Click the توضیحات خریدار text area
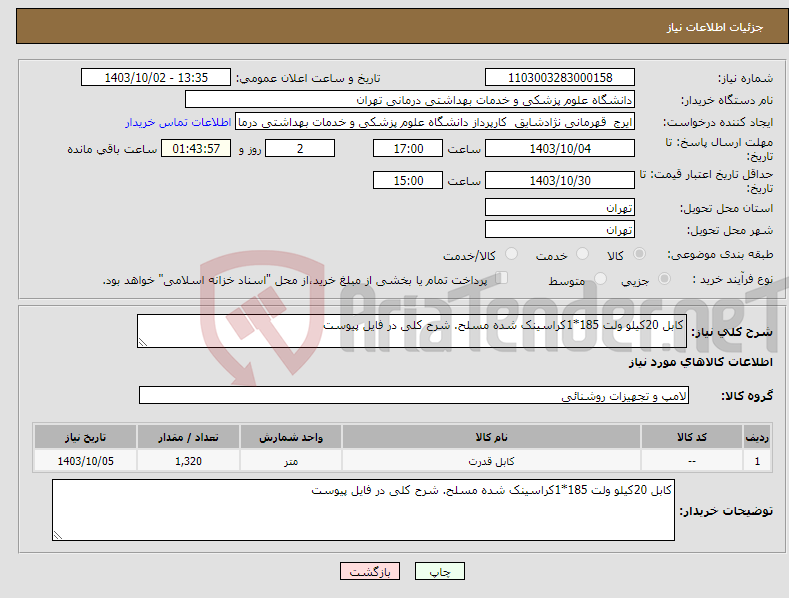Screen dimensions: 789x598 (x=363, y=510)
